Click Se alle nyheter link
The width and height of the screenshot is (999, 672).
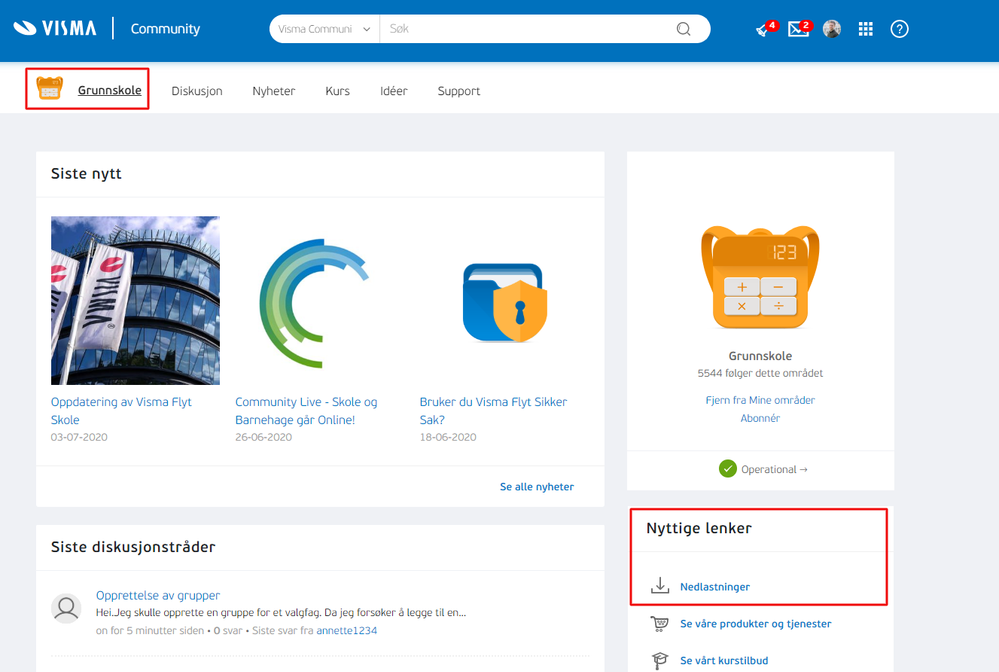click(536, 487)
